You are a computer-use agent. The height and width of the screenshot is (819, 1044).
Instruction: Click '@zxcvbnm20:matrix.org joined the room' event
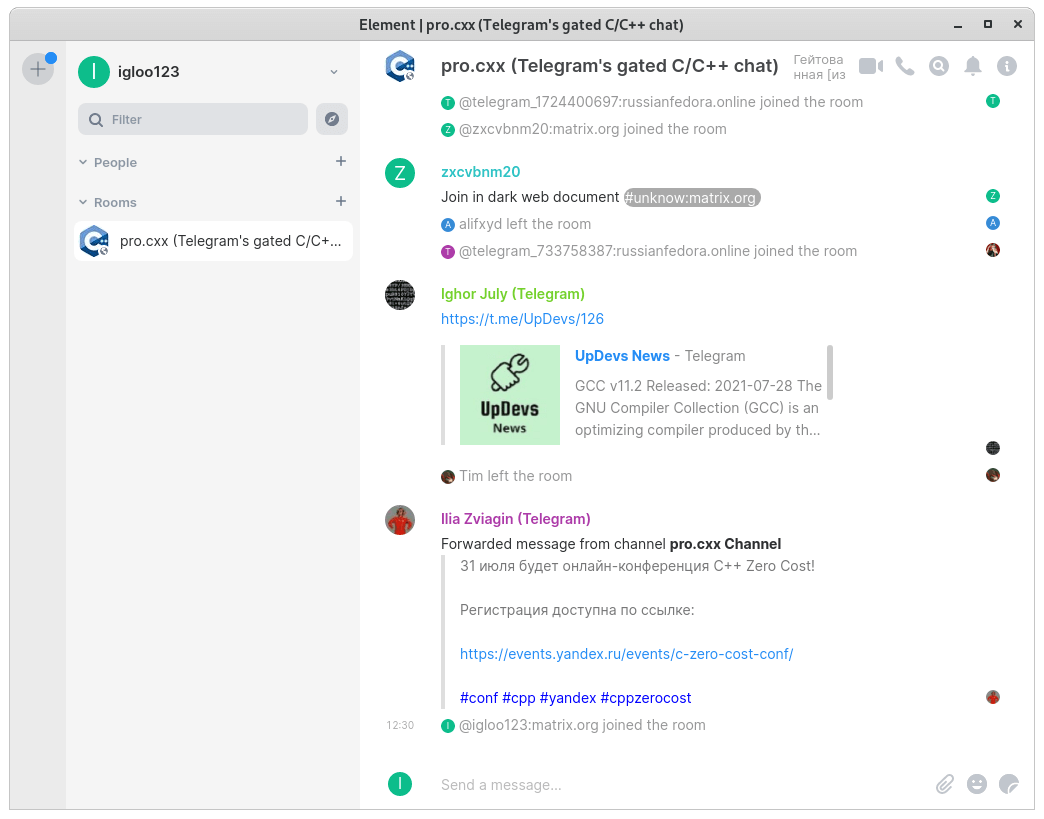593,129
